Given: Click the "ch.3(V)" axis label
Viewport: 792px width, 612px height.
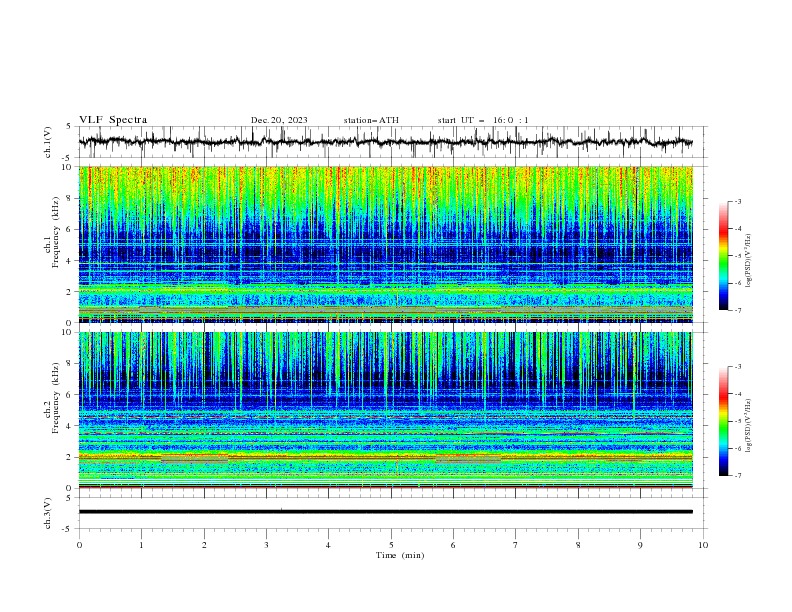Looking at the screenshot, I should [x=48, y=513].
